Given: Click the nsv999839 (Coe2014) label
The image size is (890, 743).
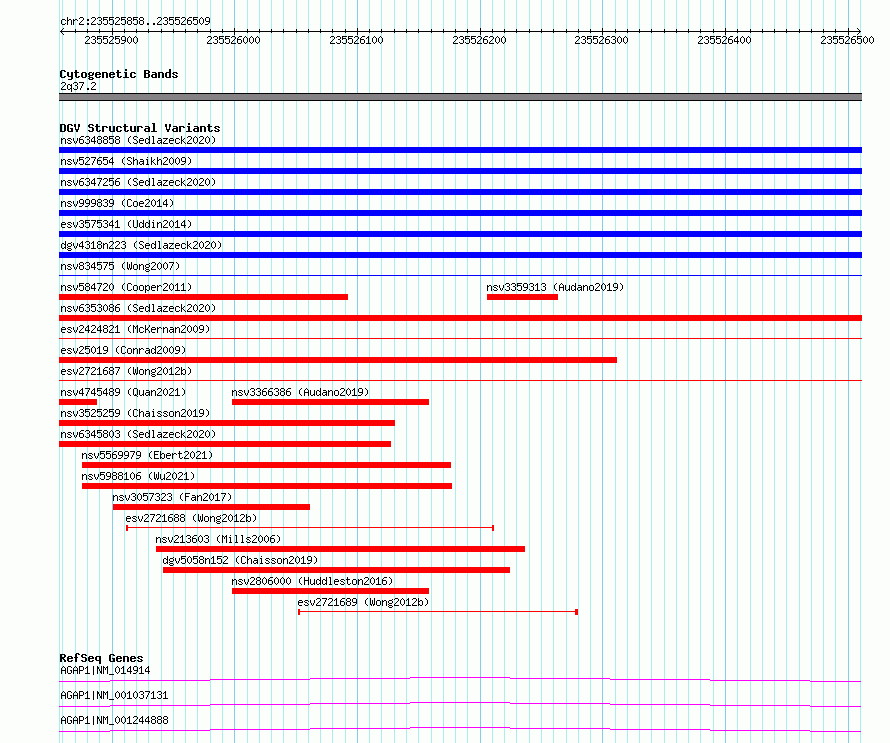Looking at the screenshot, I should (117, 203).
